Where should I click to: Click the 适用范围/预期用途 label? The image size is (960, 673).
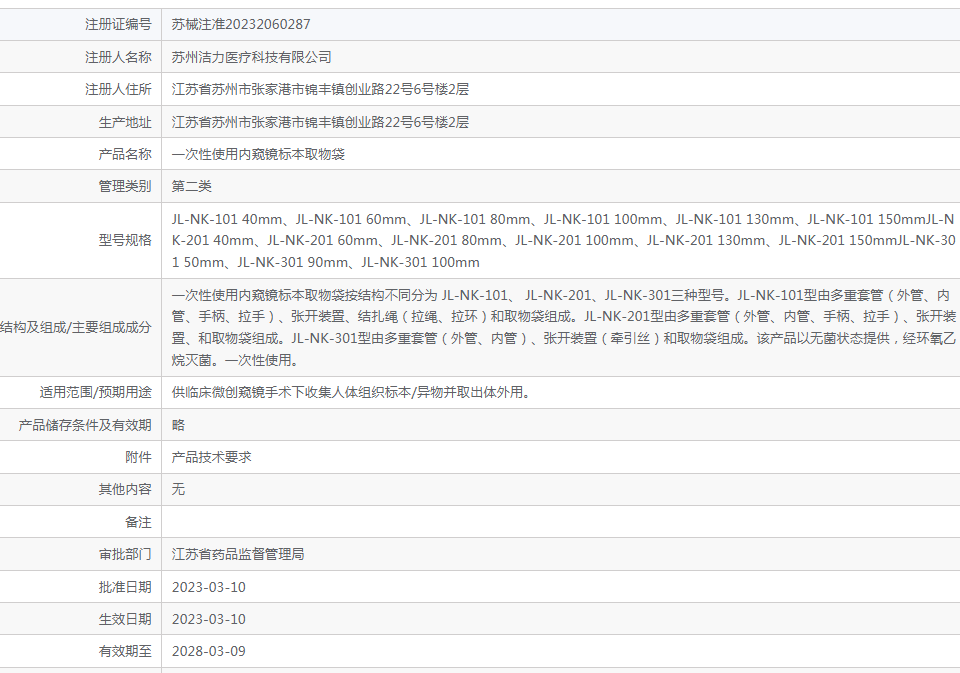pyautogui.click(x=96, y=393)
